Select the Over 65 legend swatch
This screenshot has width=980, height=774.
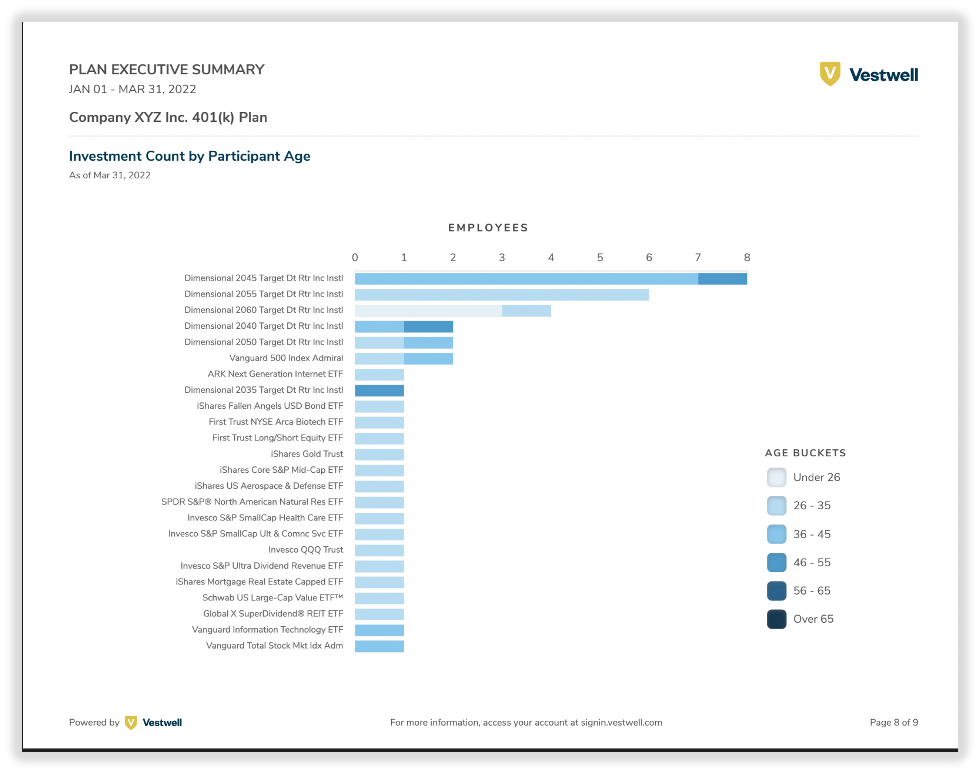point(776,619)
